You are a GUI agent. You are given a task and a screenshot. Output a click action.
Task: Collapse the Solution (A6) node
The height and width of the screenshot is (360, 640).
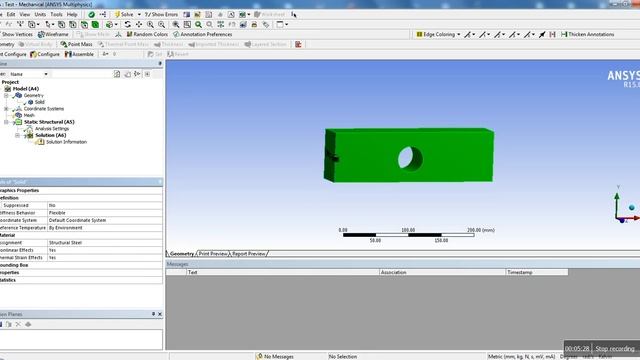point(17,135)
